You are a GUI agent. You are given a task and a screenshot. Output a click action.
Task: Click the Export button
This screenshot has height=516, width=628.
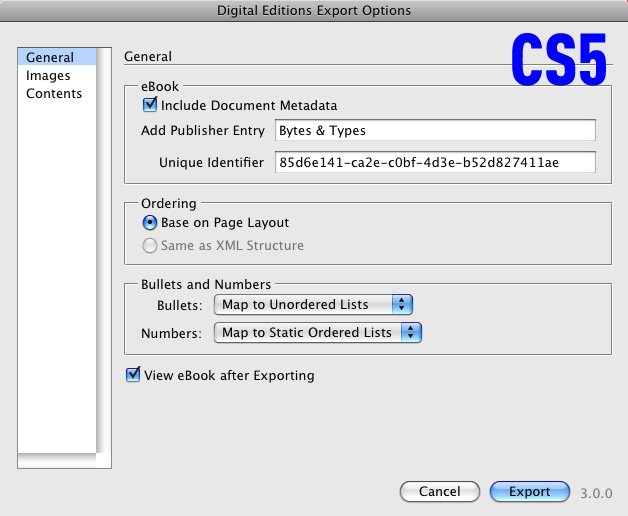(529, 491)
